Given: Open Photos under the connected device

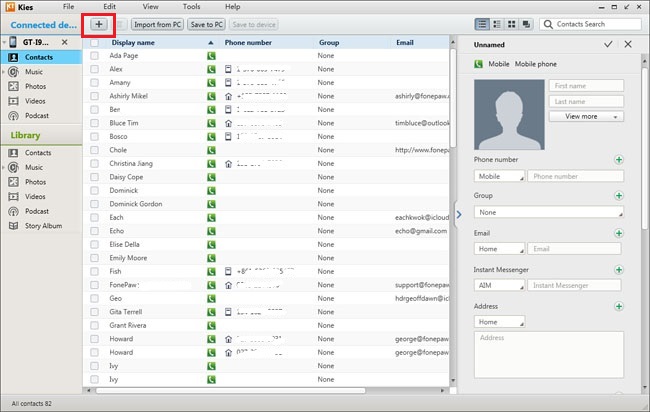Looking at the screenshot, I should [x=35, y=86].
